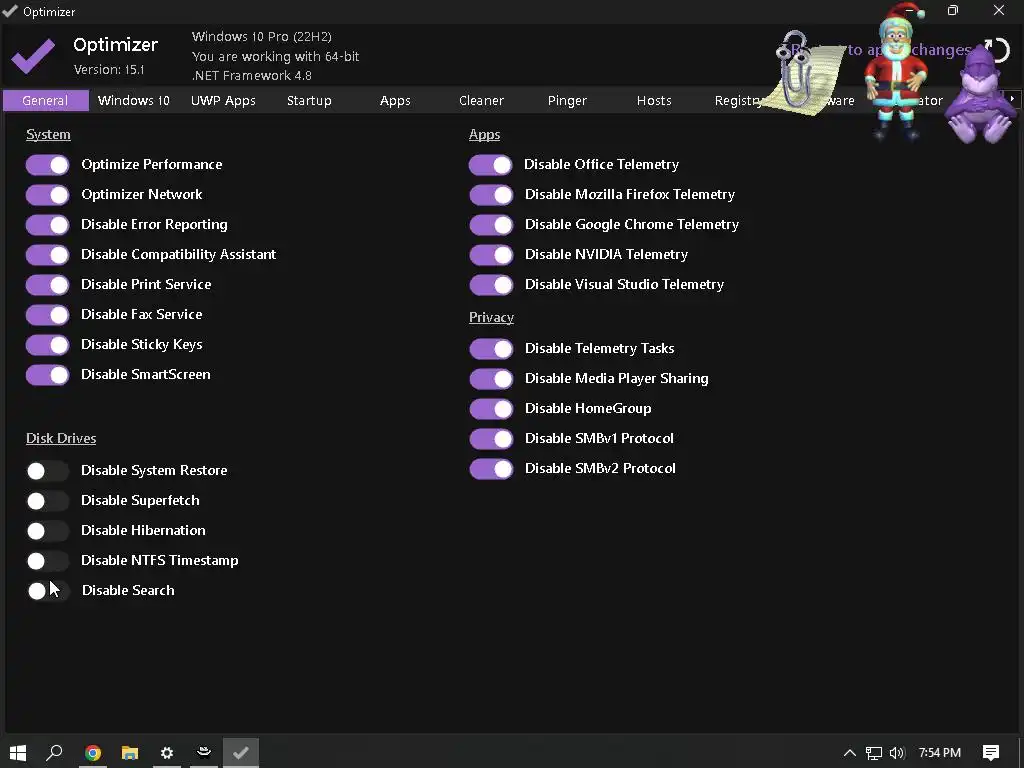
Task: Click the Apps section heading link
Action: [x=485, y=135]
